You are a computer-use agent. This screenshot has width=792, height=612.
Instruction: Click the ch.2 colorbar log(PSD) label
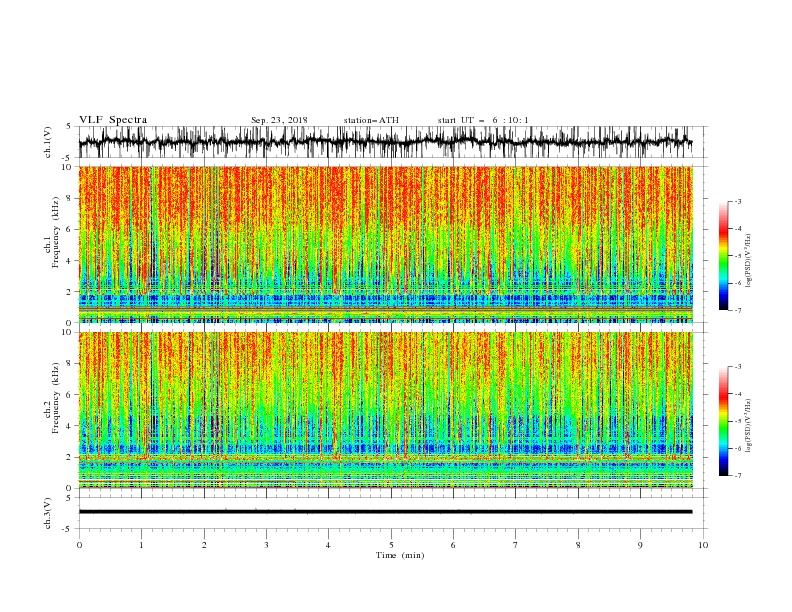coord(749,426)
